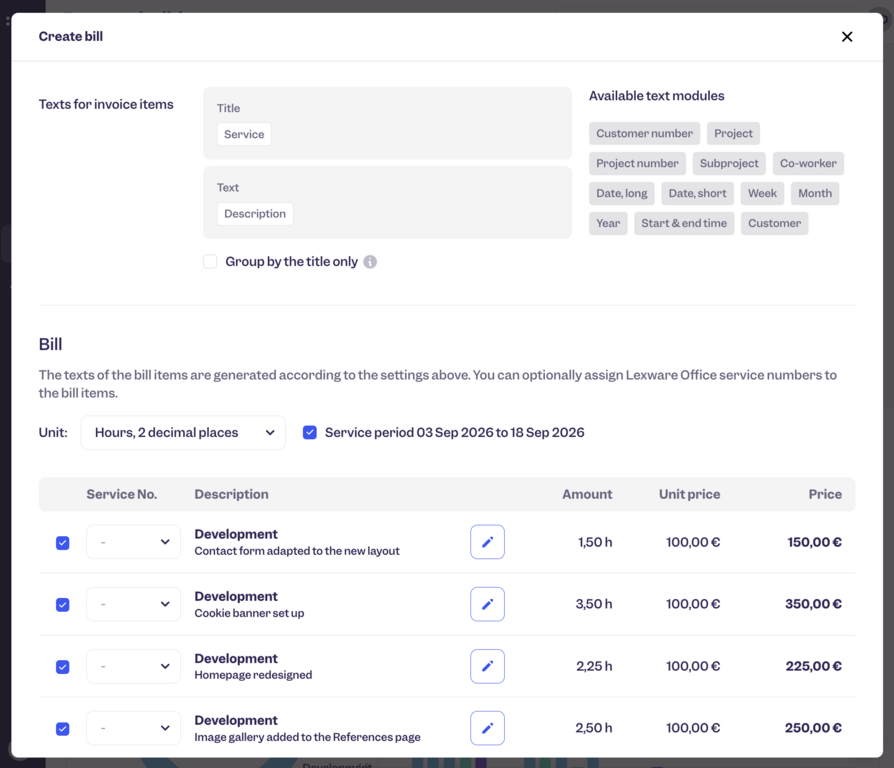Click the 3,50 h amount value
The height and width of the screenshot is (768, 894).
[594, 604]
